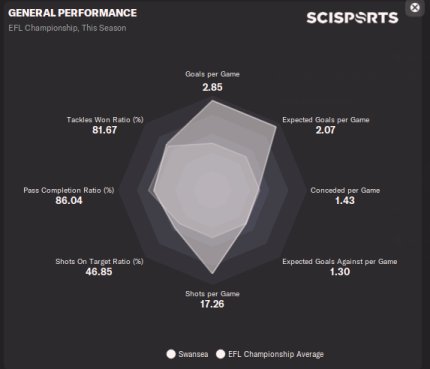Image resolution: width=430 pixels, height=369 pixels.
Task: Click the Conceded per Game label
Action: click(345, 190)
